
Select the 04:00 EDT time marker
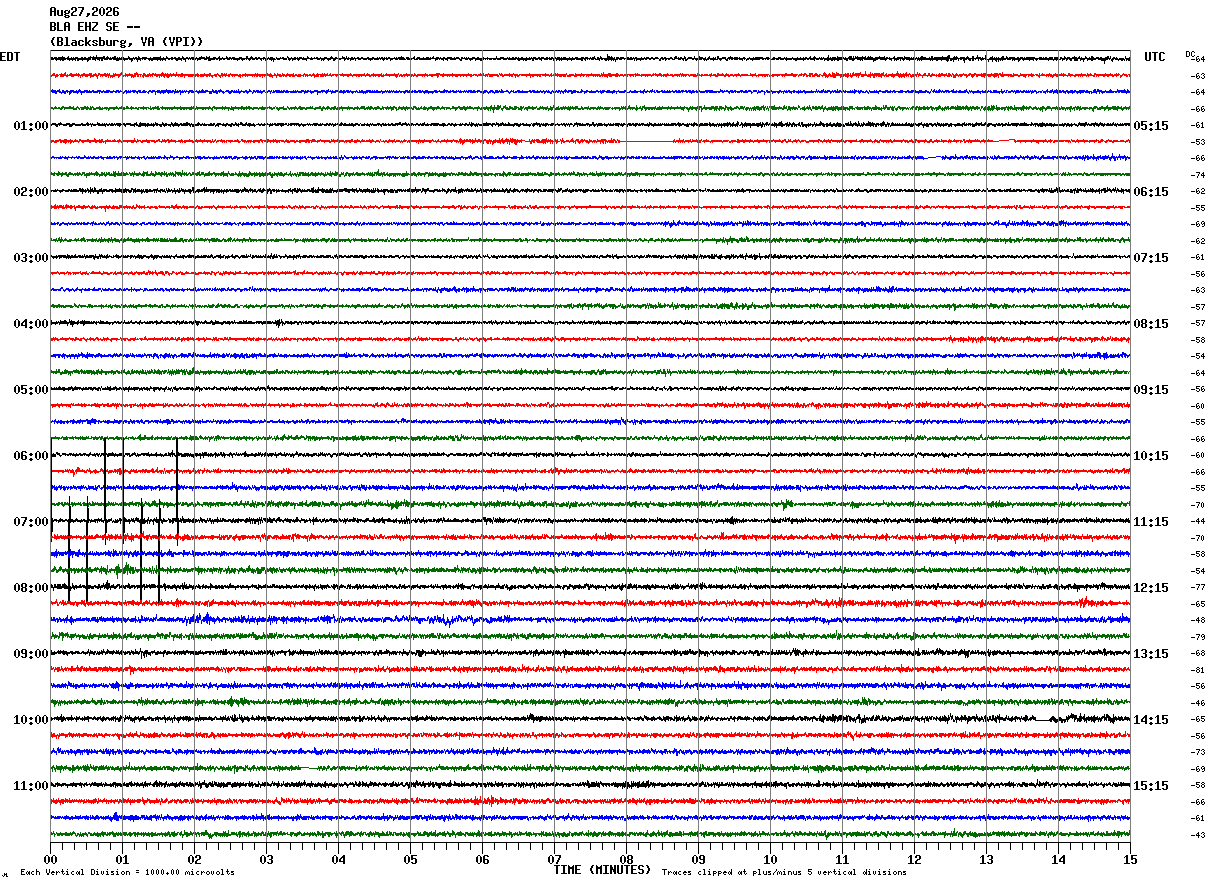pos(31,324)
